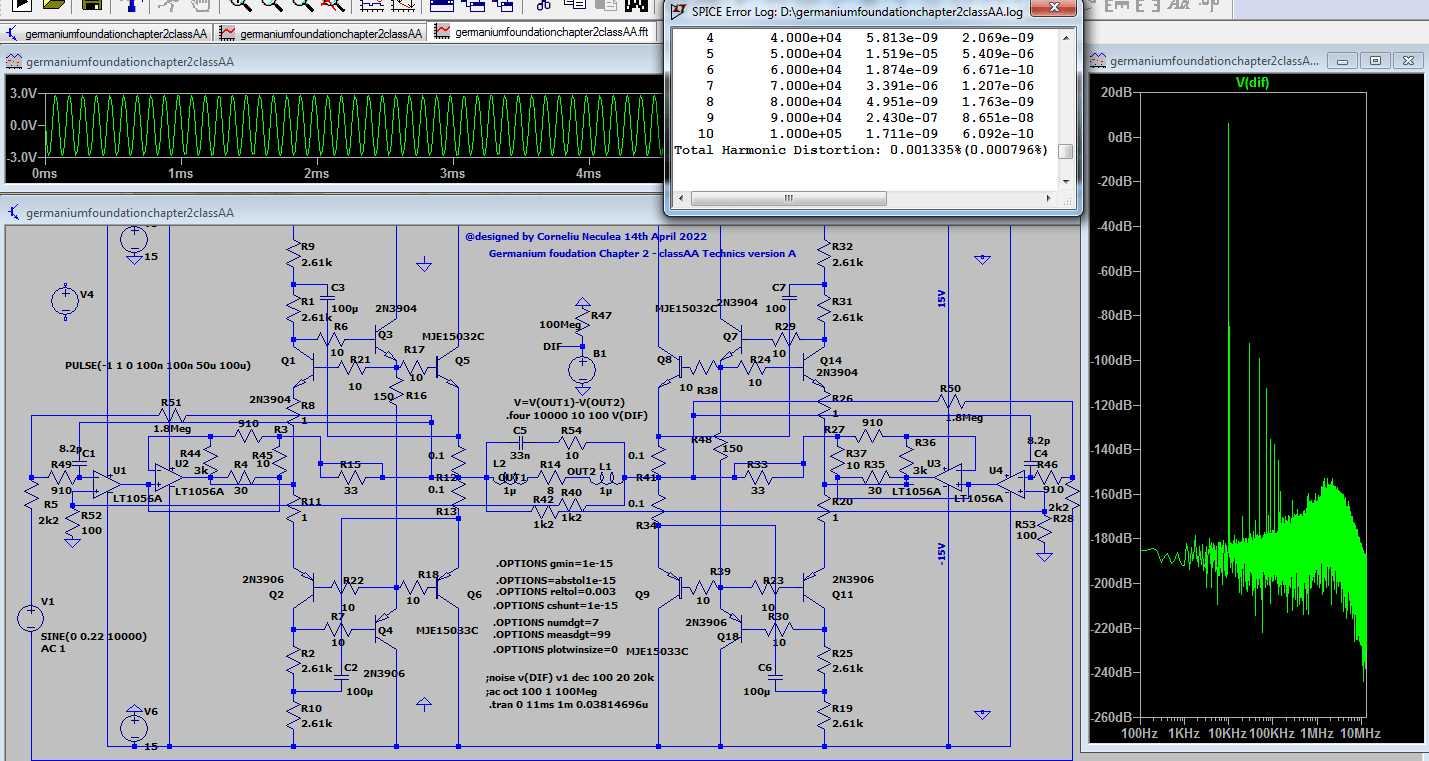Click Germanium foudation Chapter 2 title text
Viewport: 1429px width, 761px height.
(642, 253)
